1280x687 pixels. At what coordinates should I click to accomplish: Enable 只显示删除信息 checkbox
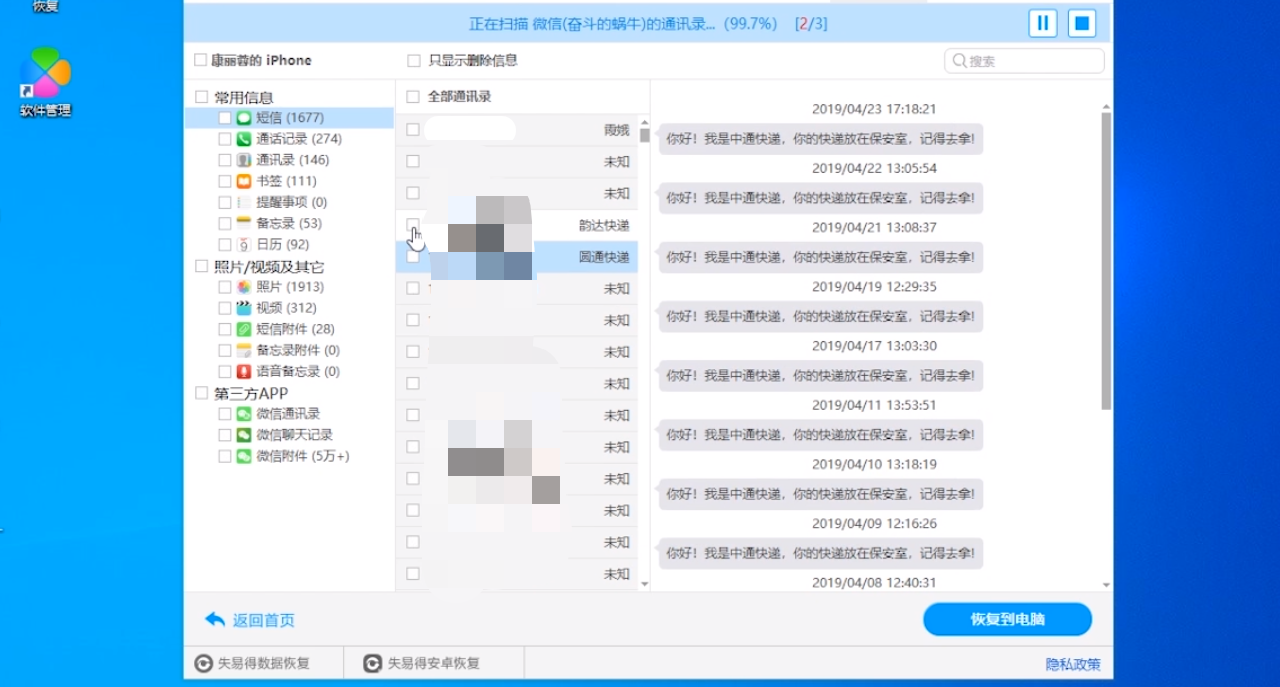coord(414,61)
